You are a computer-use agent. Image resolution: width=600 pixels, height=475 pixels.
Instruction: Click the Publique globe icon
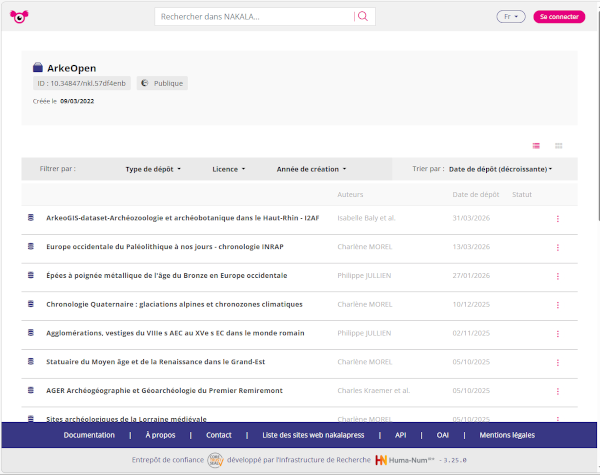click(x=145, y=83)
